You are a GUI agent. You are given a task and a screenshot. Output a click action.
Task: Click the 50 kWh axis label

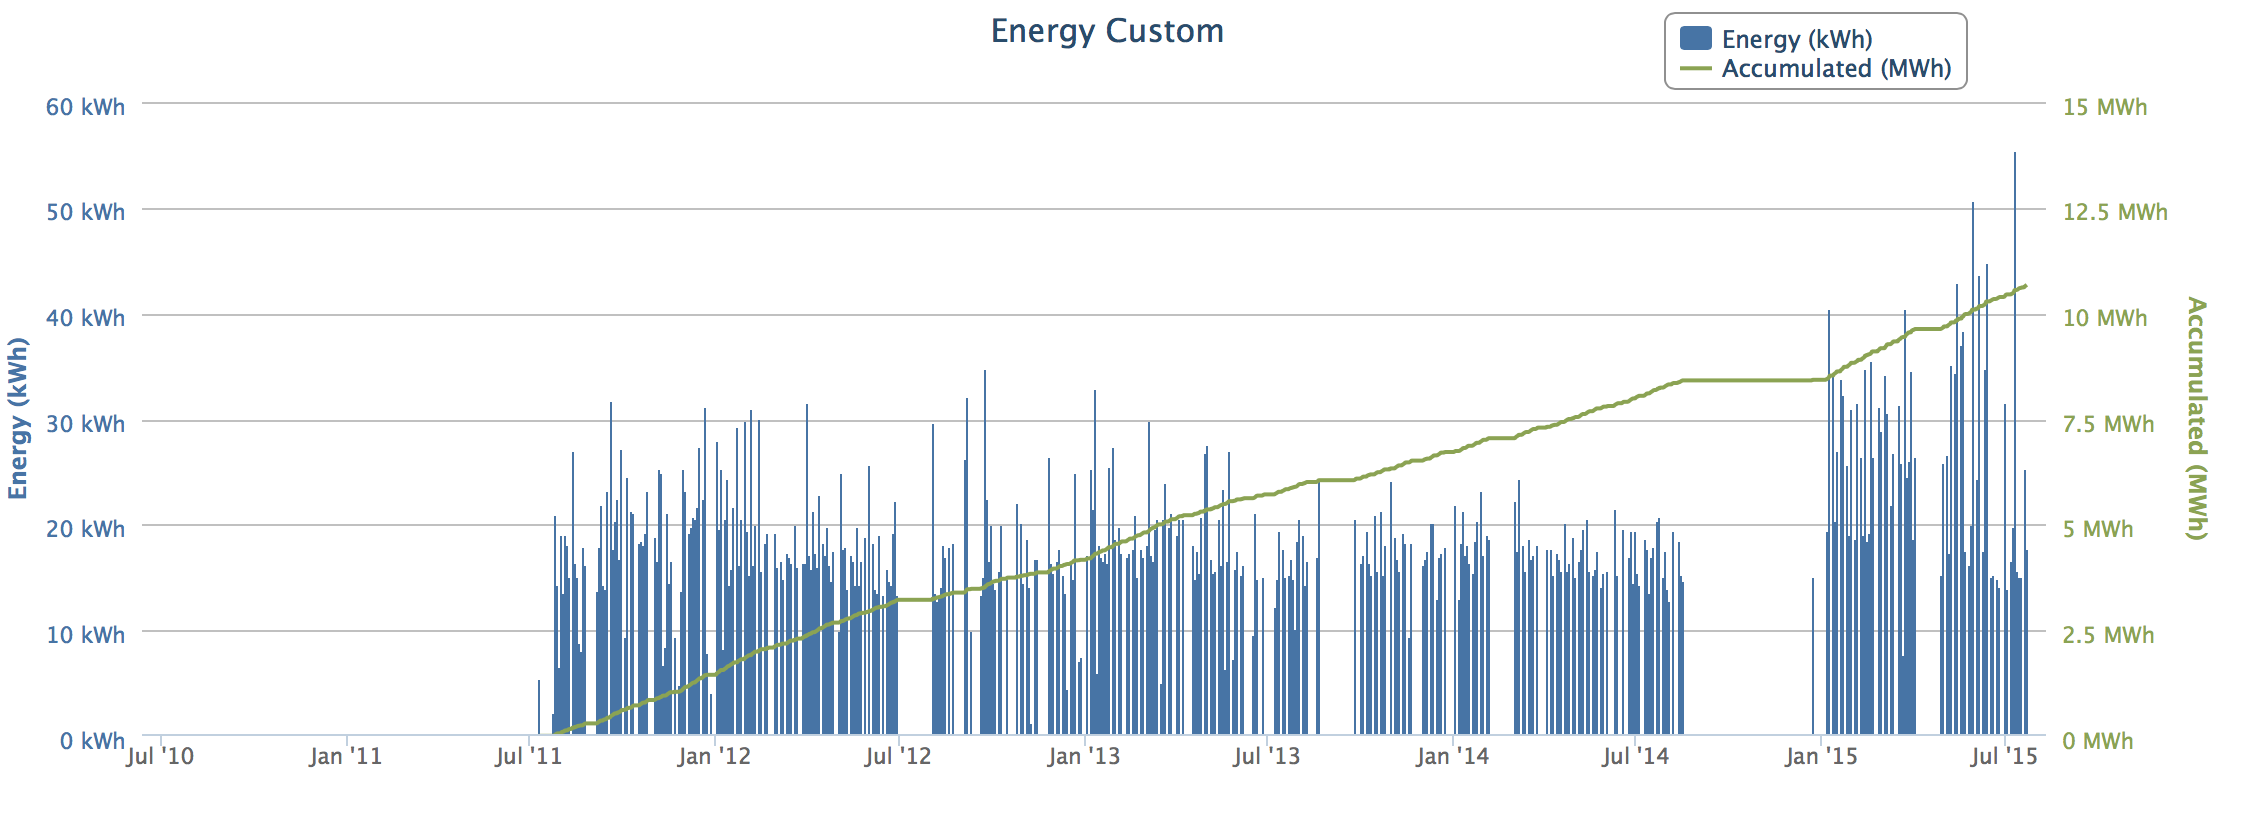point(85,212)
